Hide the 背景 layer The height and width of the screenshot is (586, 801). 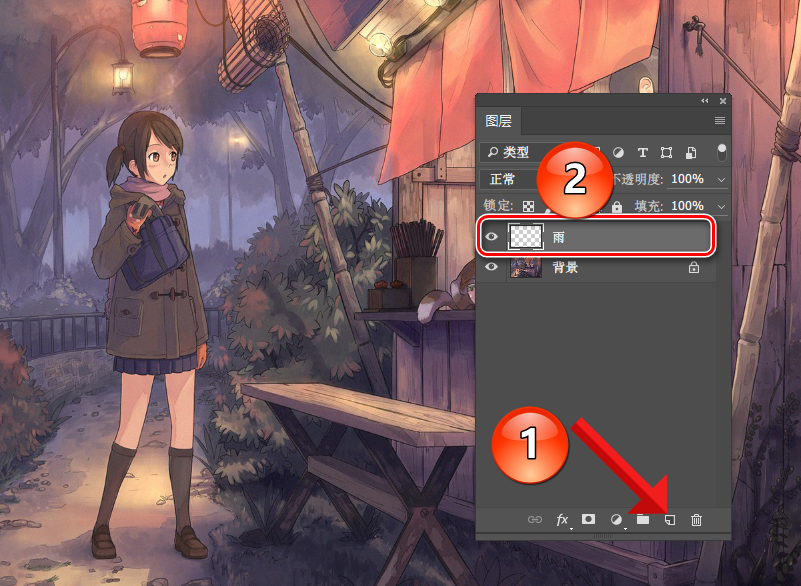coord(491,267)
